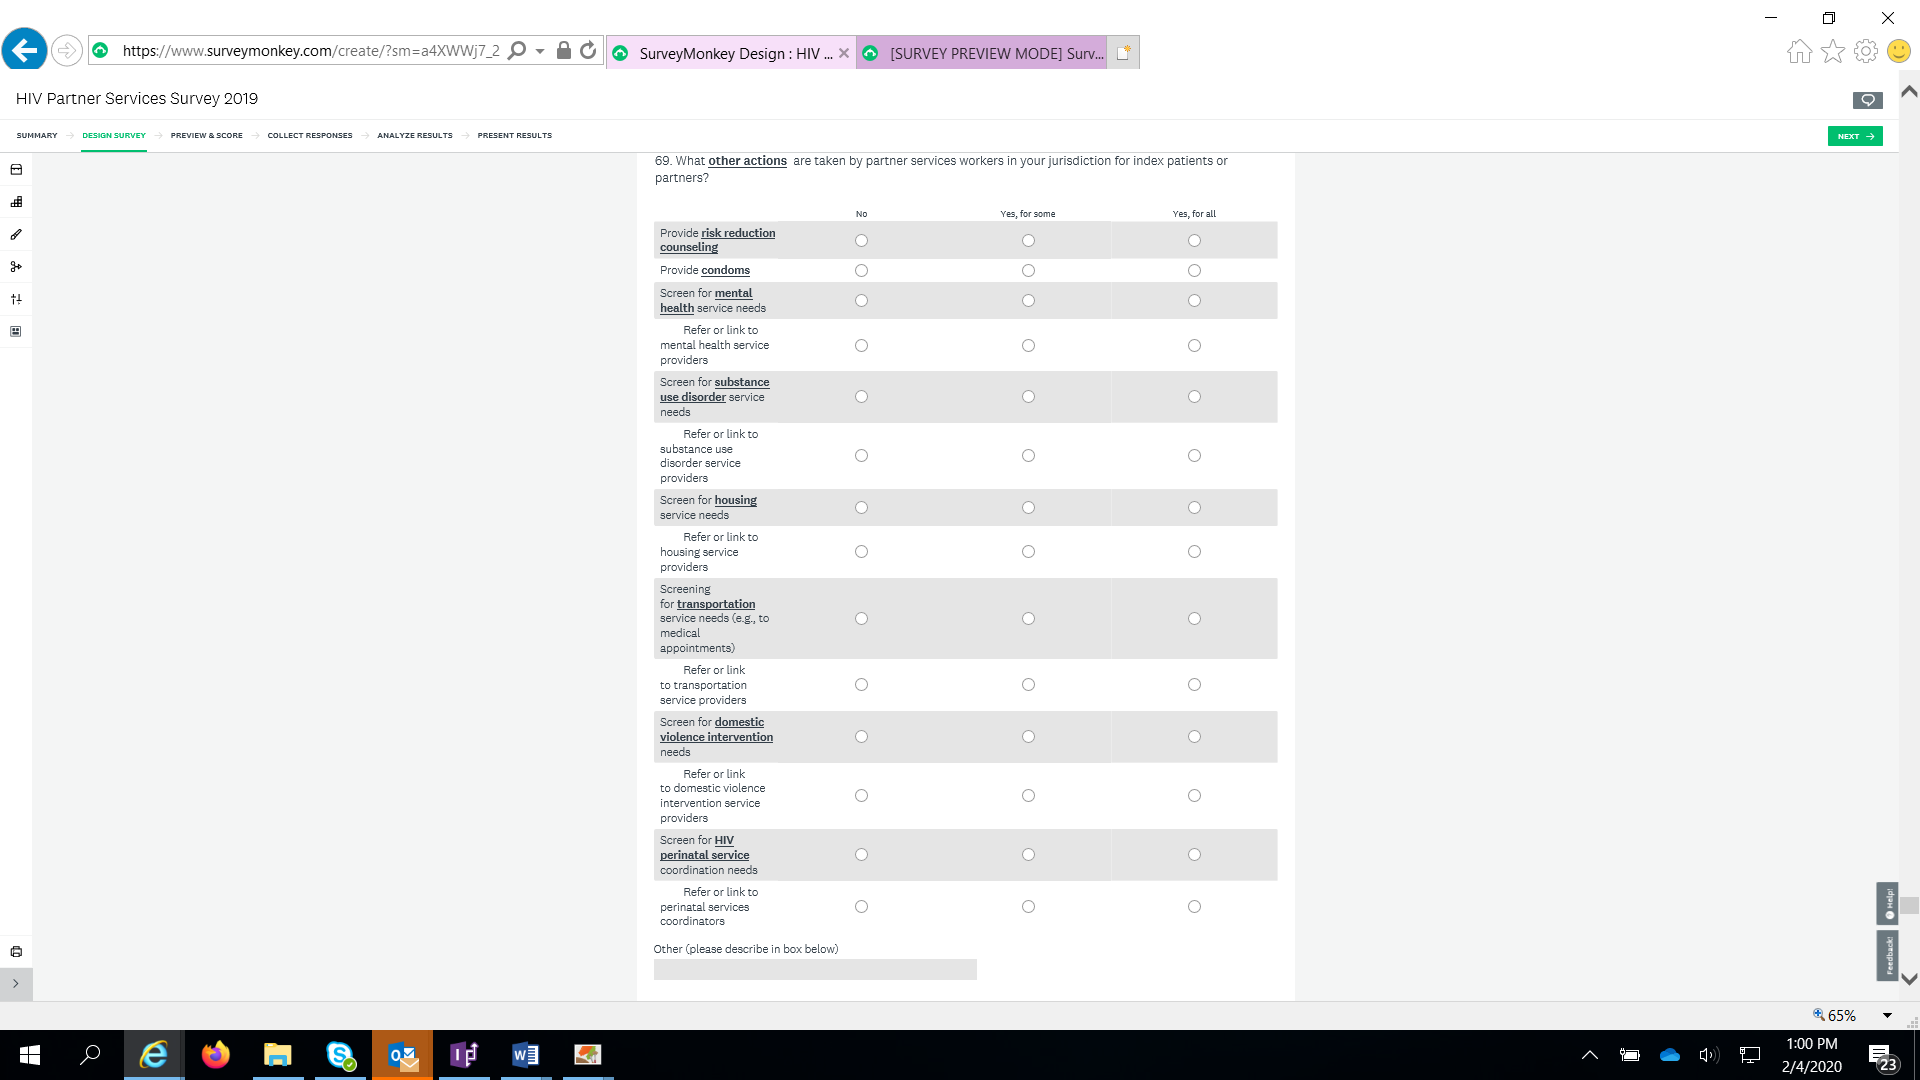Click the green NEXT button
The height and width of the screenshot is (1080, 1920).
[x=1854, y=136]
